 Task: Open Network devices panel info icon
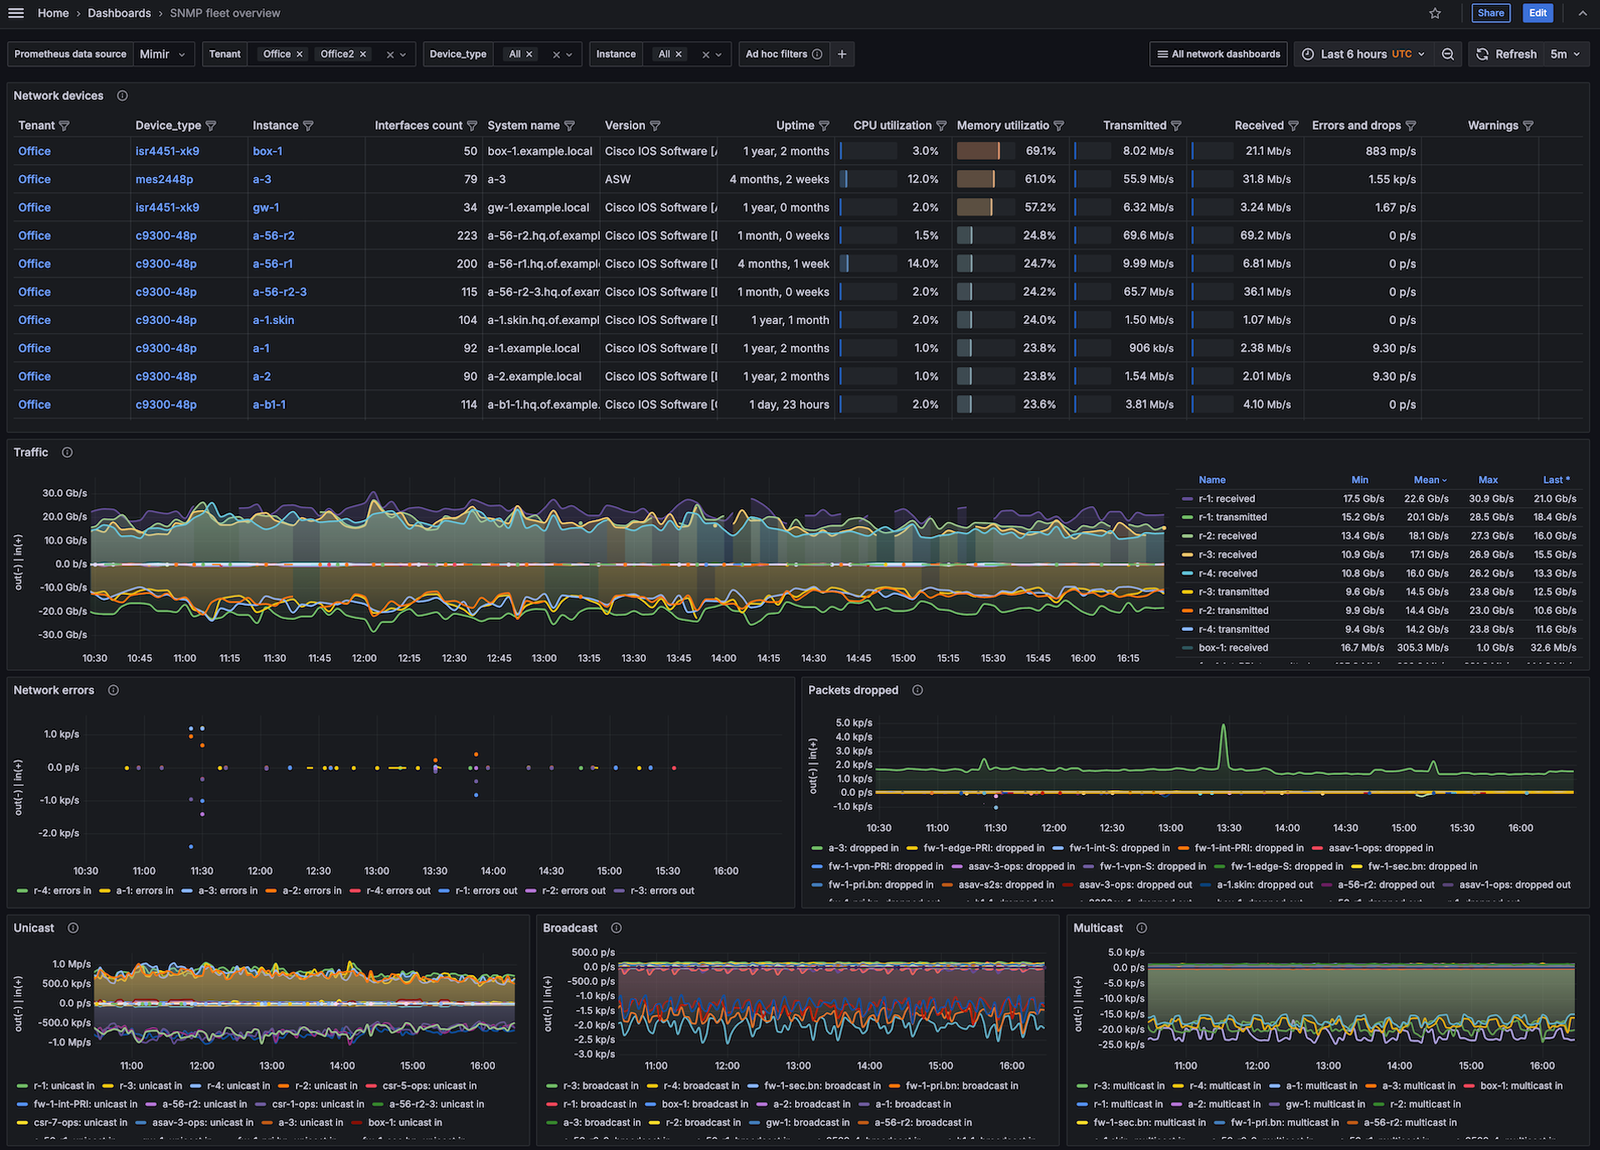click(x=122, y=96)
